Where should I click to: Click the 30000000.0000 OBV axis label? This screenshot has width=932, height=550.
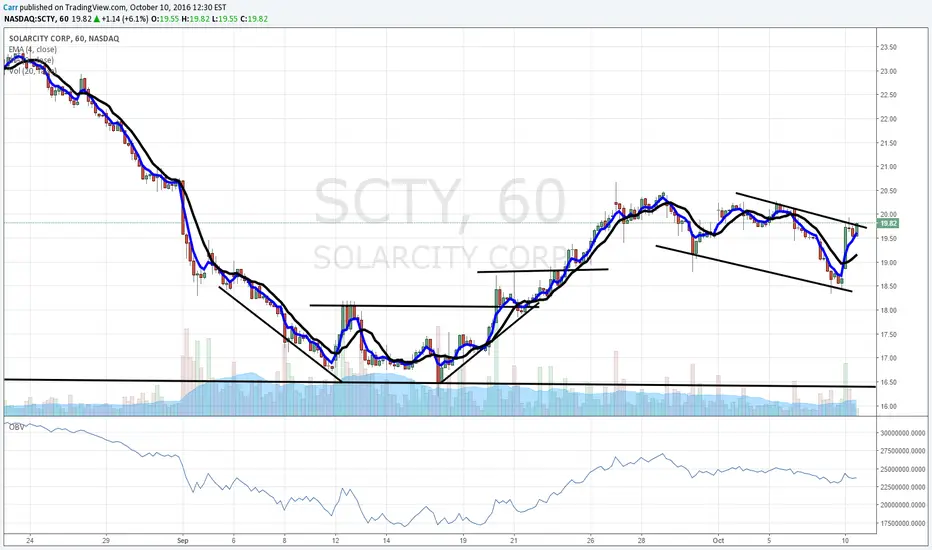click(x=902, y=433)
